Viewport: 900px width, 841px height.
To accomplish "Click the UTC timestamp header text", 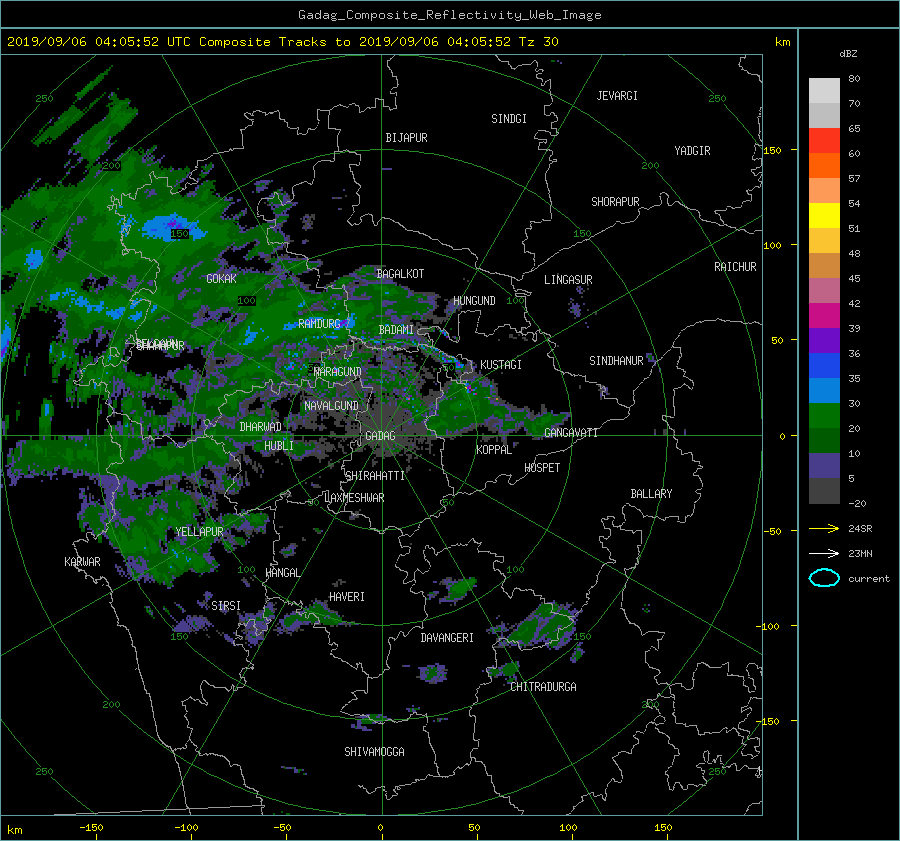I will (x=282, y=42).
